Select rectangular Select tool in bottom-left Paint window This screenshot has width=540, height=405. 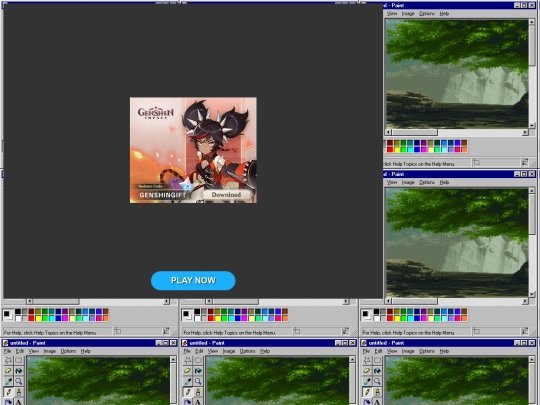click(19, 360)
